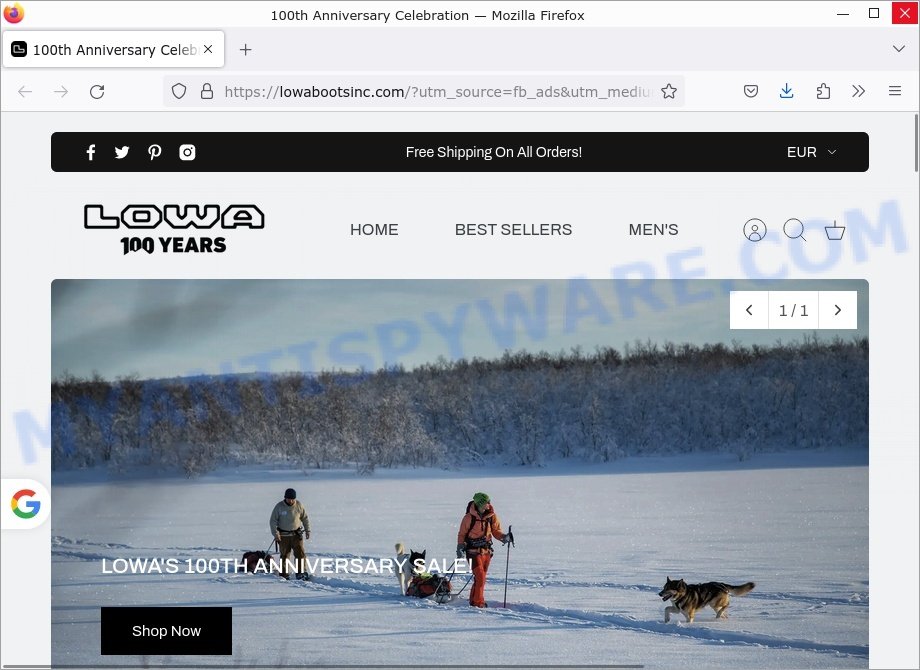The height and width of the screenshot is (670, 920).
Task: Show next slide in banner carousel
Action: coord(838,310)
